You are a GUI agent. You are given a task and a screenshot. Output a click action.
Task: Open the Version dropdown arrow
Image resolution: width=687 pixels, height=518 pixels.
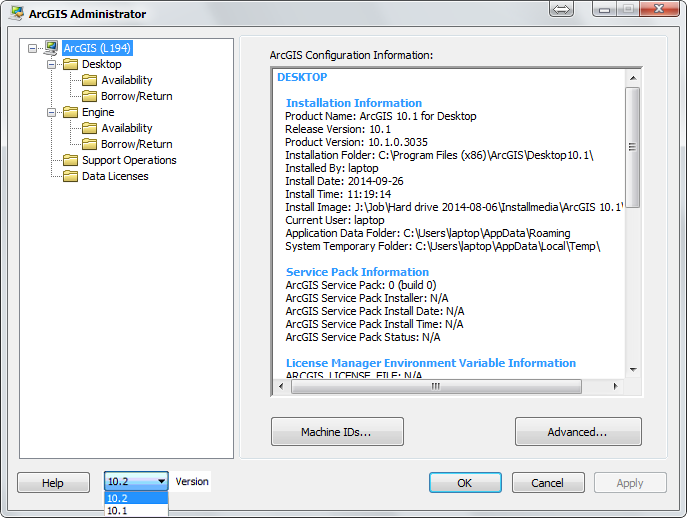click(158, 482)
